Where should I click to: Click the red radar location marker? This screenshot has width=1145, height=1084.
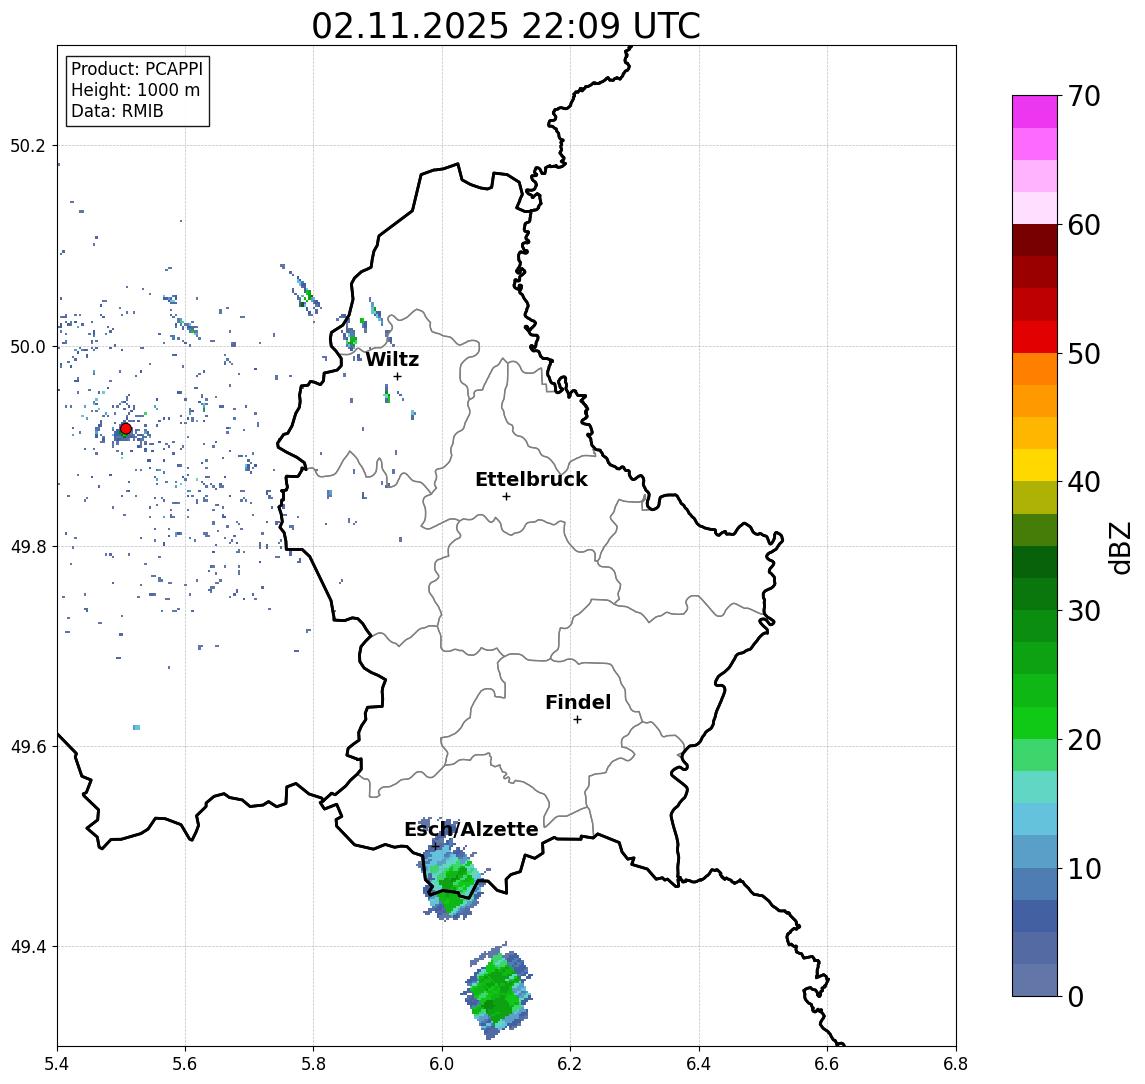tap(126, 429)
